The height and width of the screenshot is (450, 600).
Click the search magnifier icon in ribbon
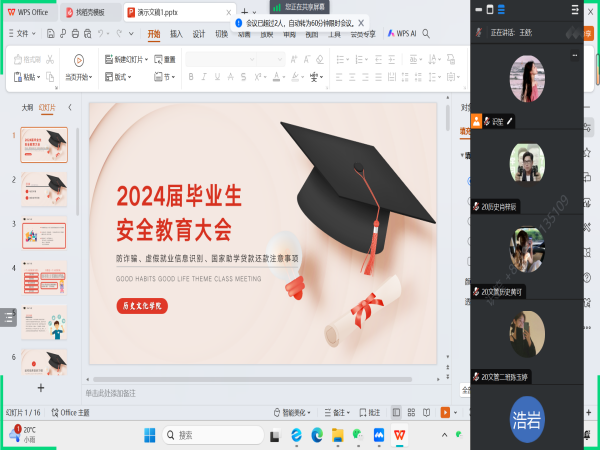426,34
